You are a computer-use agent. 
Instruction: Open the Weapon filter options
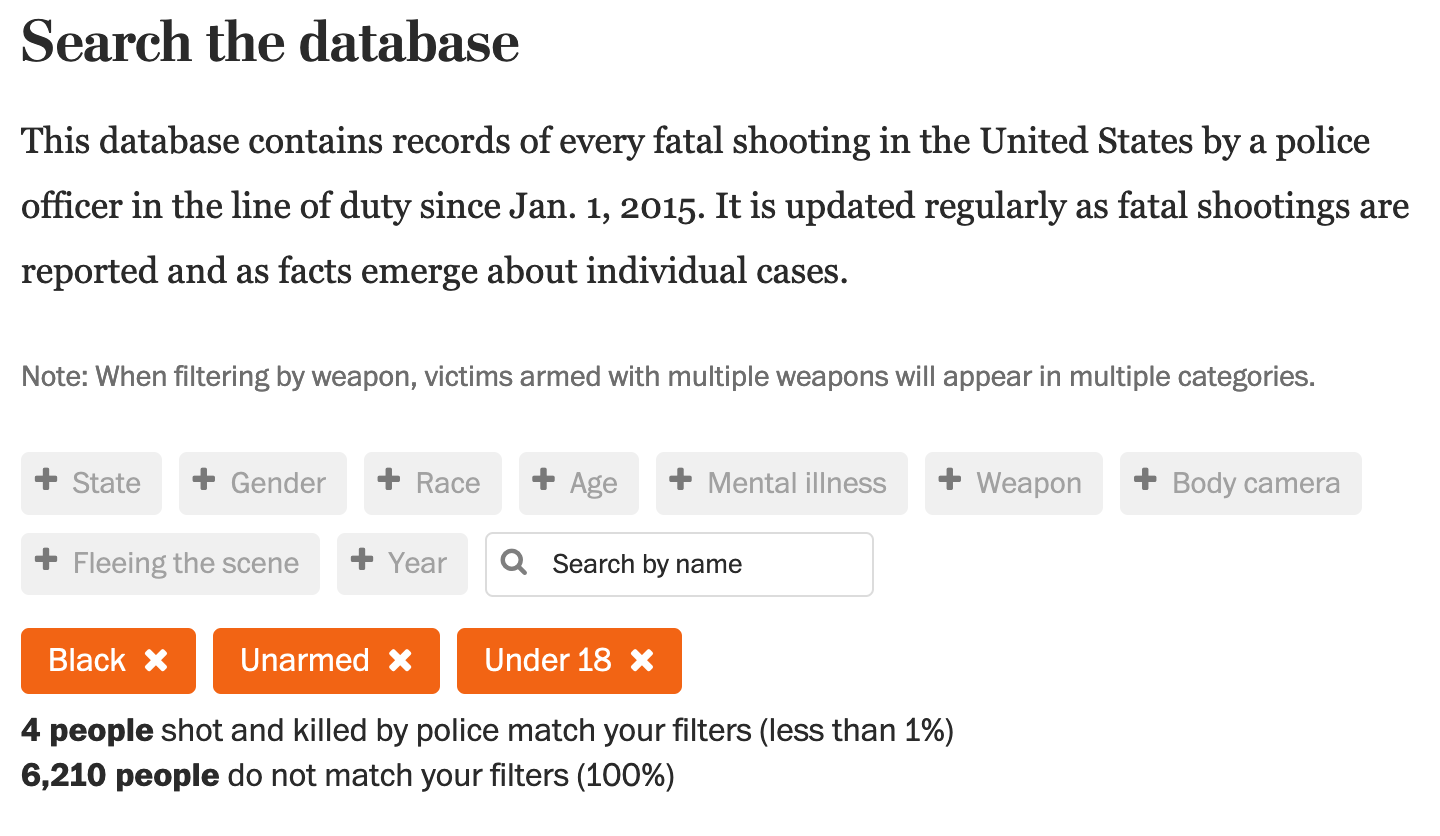(x=1014, y=483)
